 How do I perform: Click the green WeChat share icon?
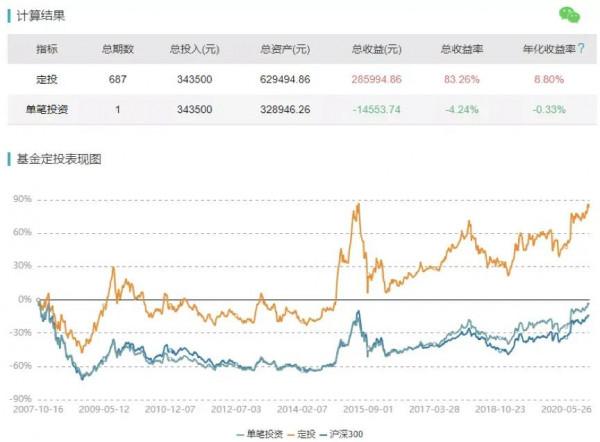(x=569, y=15)
